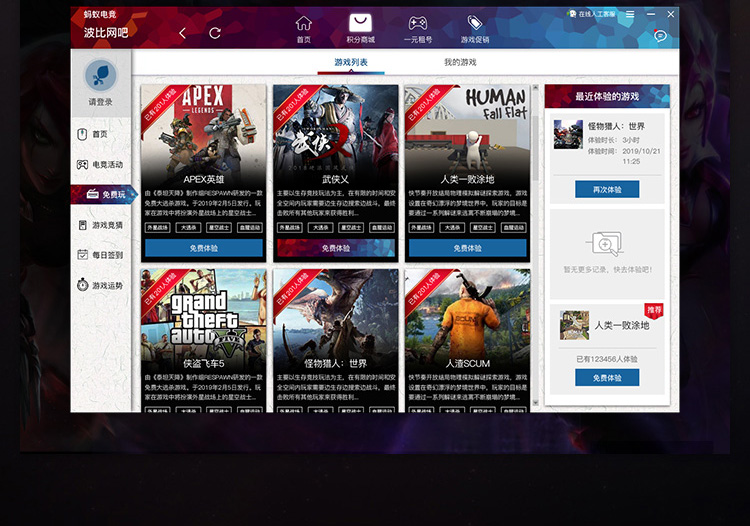Open 电竞活动 in the sidebar
The image size is (750, 526).
[x=100, y=164]
